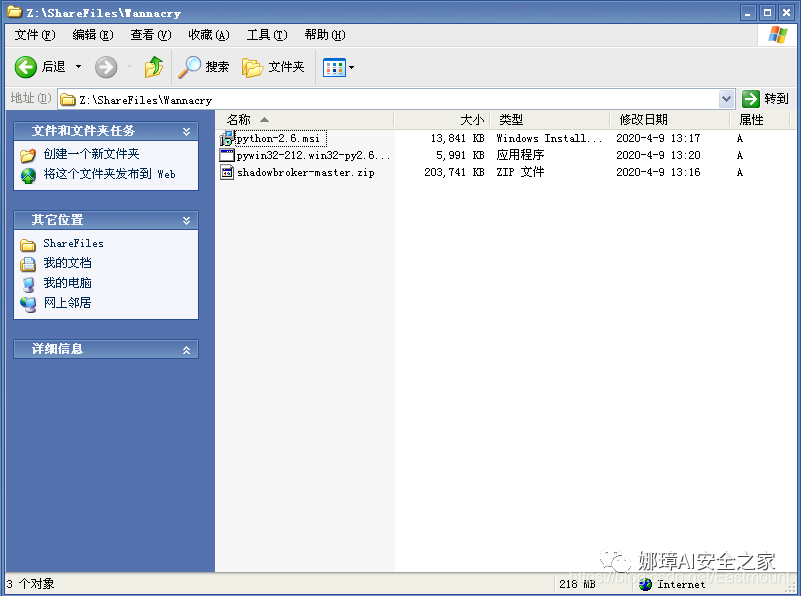The height and width of the screenshot is (596, 801).
Task: Click the shadowbroker zip file icon
Action: [x=226, y=173]
